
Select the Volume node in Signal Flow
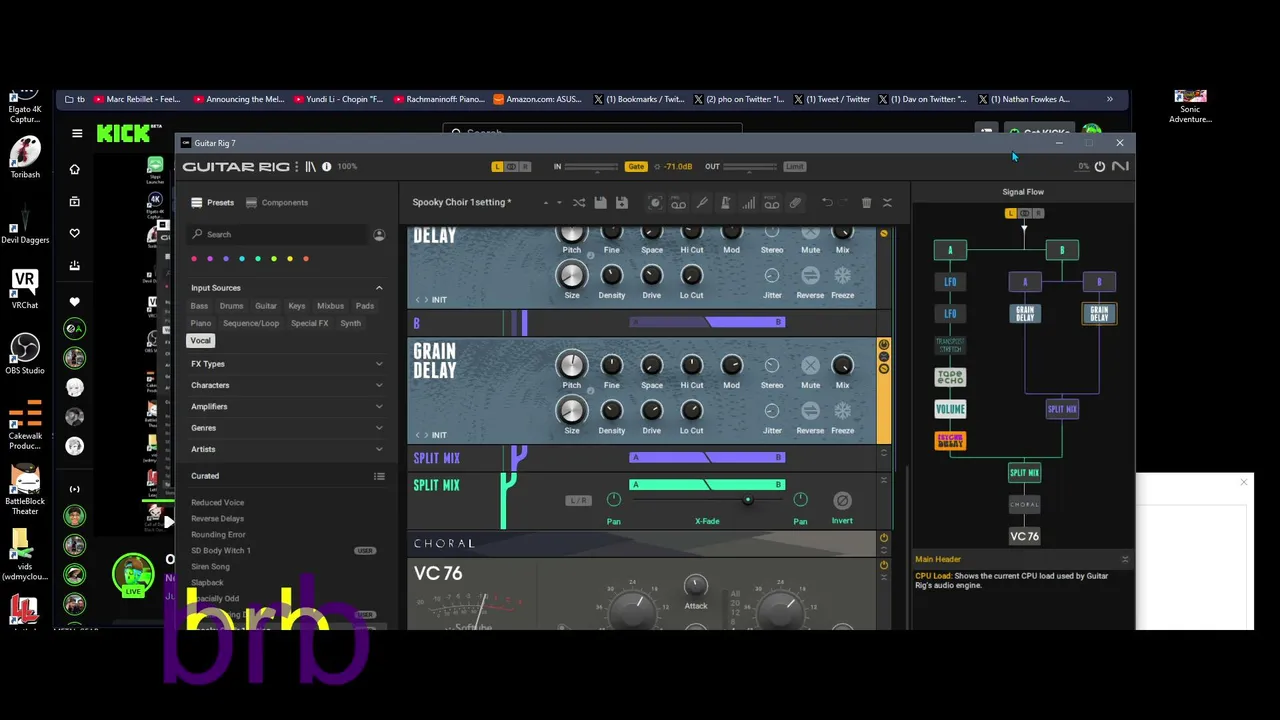coord(950,409)
